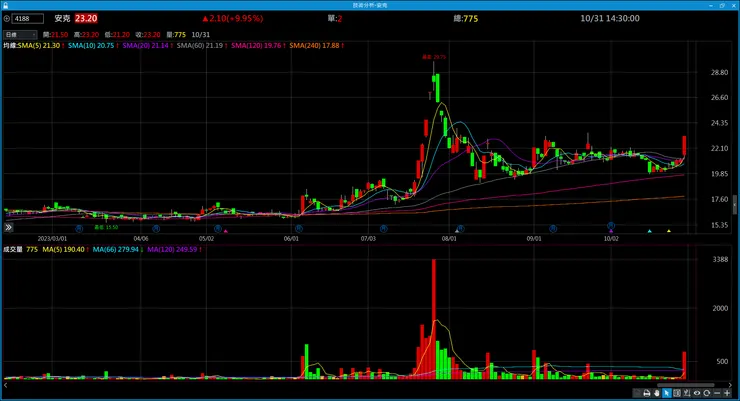Click the MA(5) 190.40 volume label
This screenshot has height=401, width=740.
click(66, 249)
